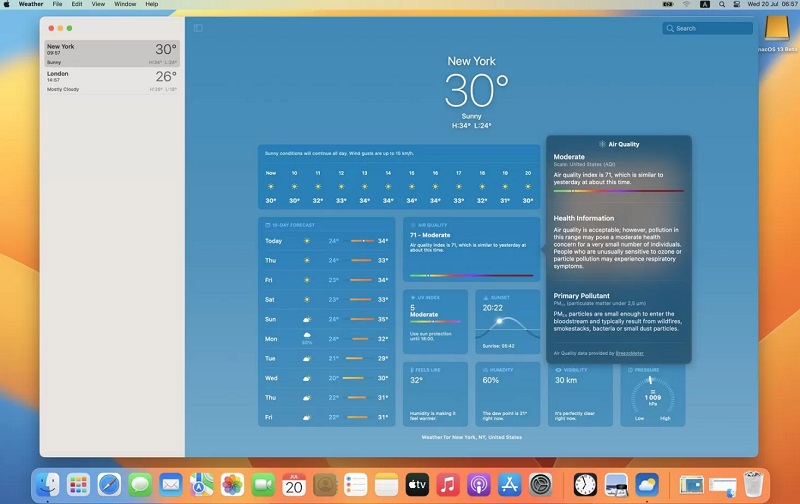Open the BreezoMeter data provider link
This screenshot has width=800, height=504.
(x=629, y=353)
